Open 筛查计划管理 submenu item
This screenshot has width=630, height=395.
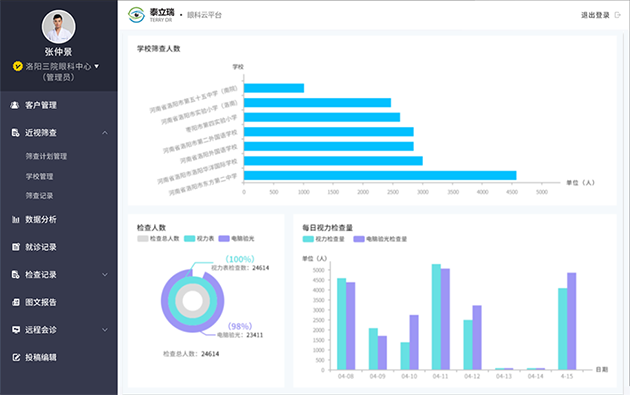tap(46, 156)
